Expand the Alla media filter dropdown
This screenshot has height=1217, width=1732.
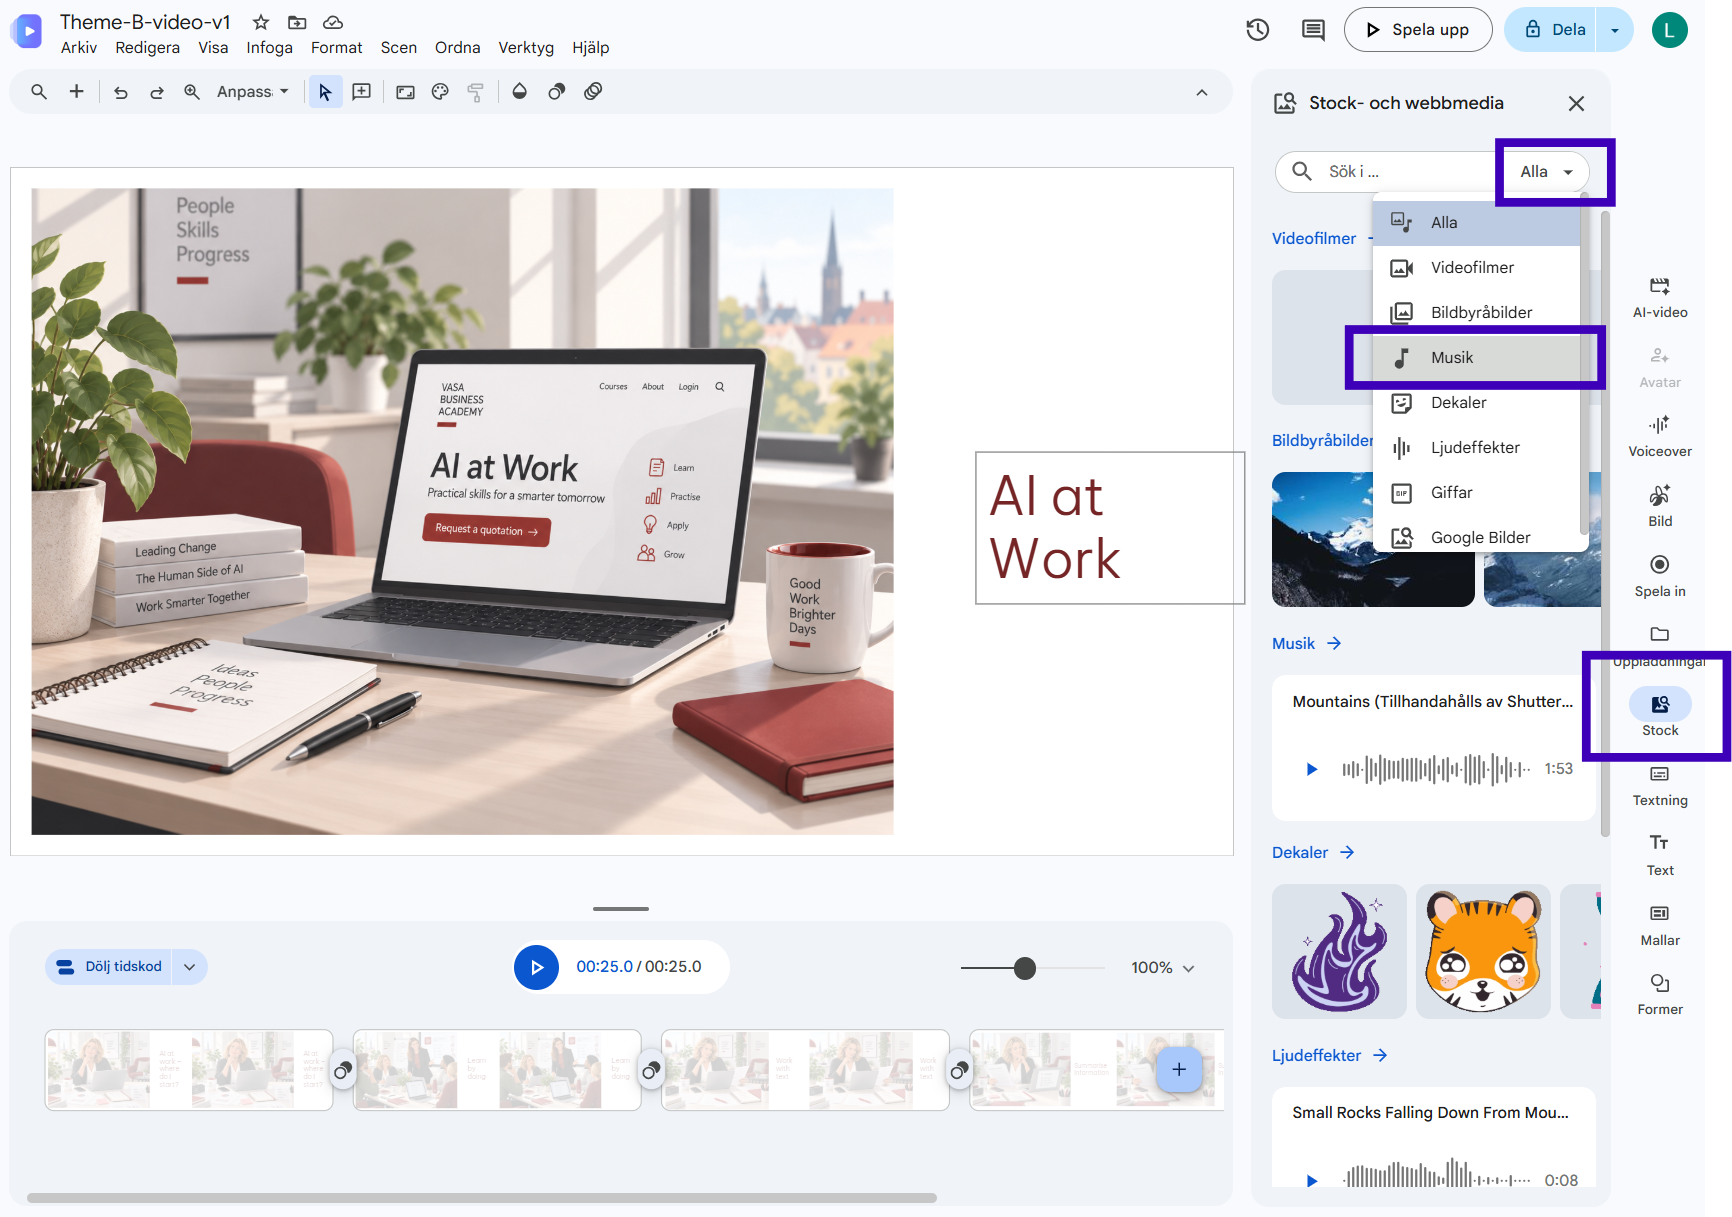1547,172
